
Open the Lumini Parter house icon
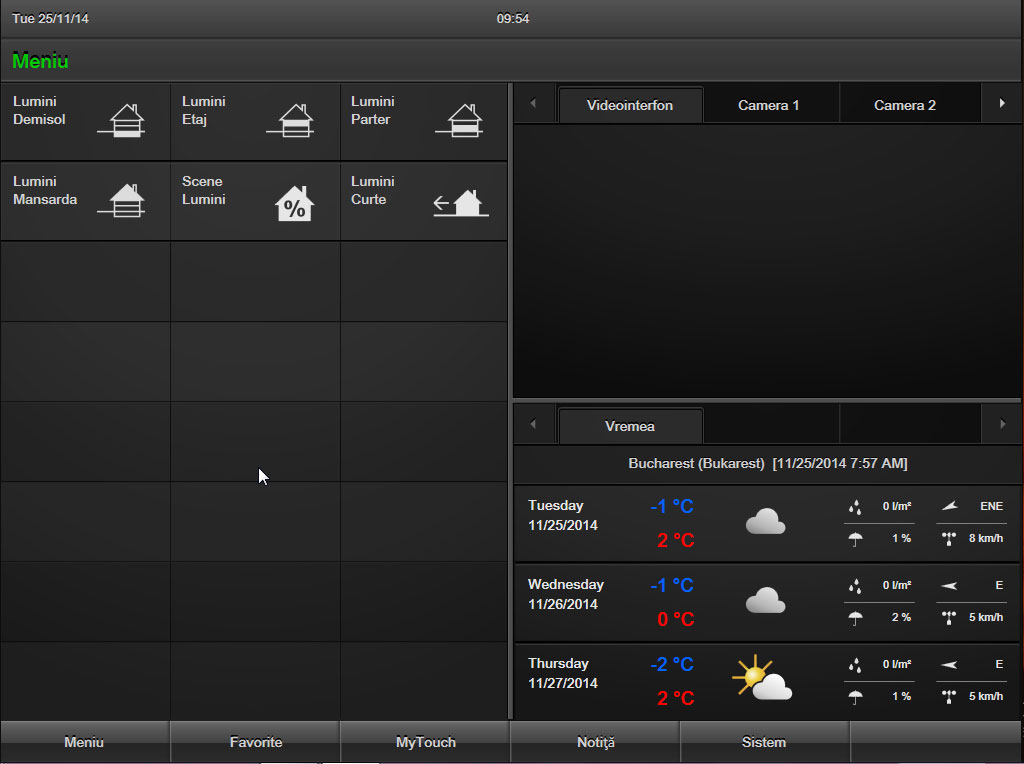(459, 121)
